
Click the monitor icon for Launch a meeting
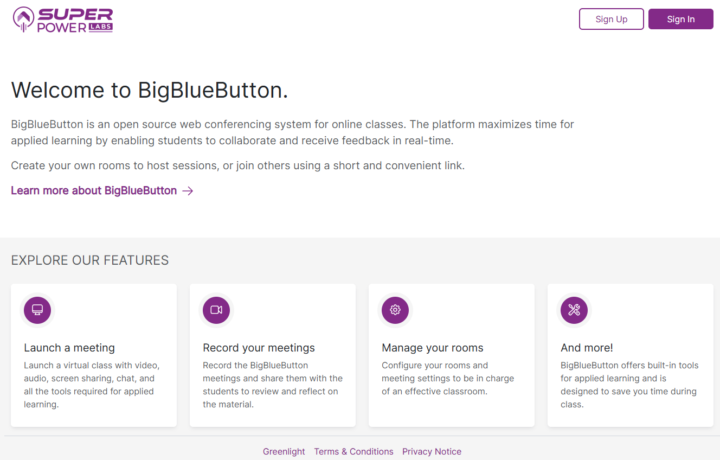38,310
